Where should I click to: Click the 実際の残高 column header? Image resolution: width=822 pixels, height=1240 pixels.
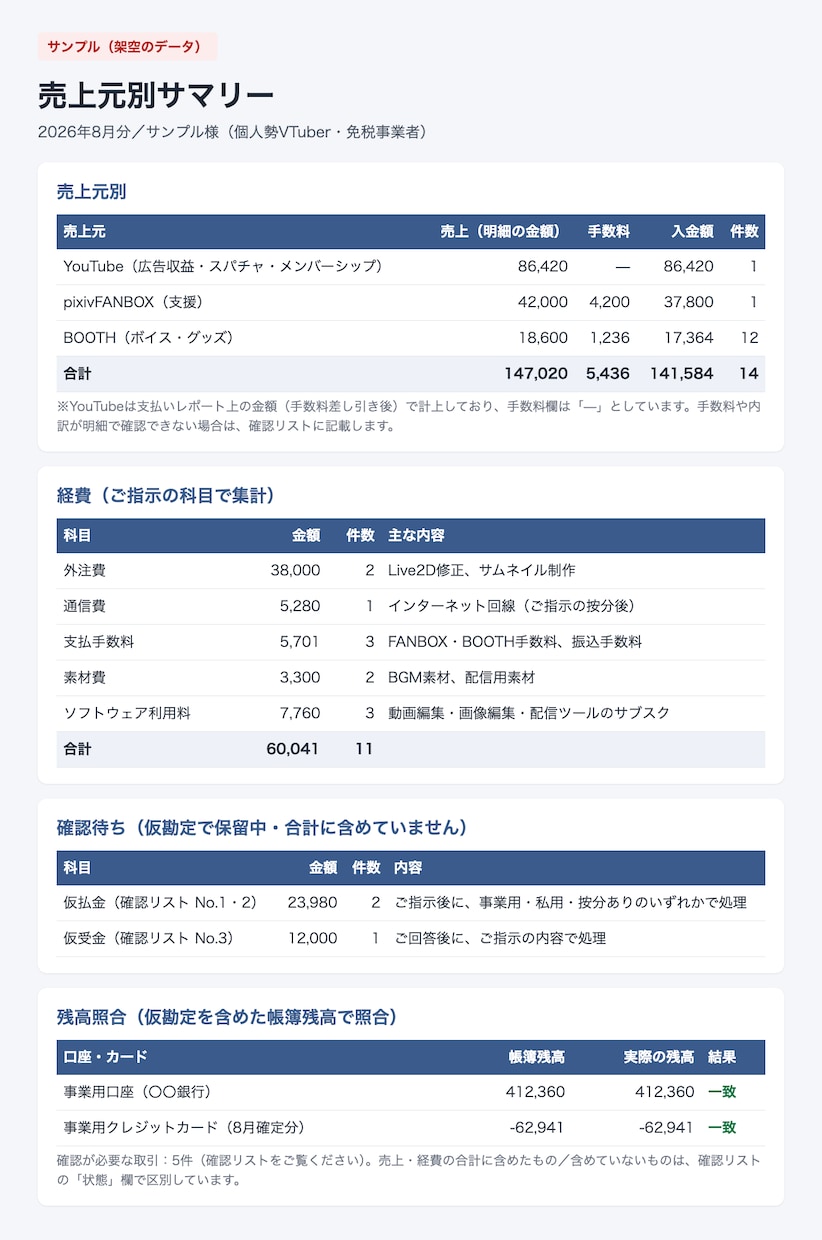tap(659, 1057)
